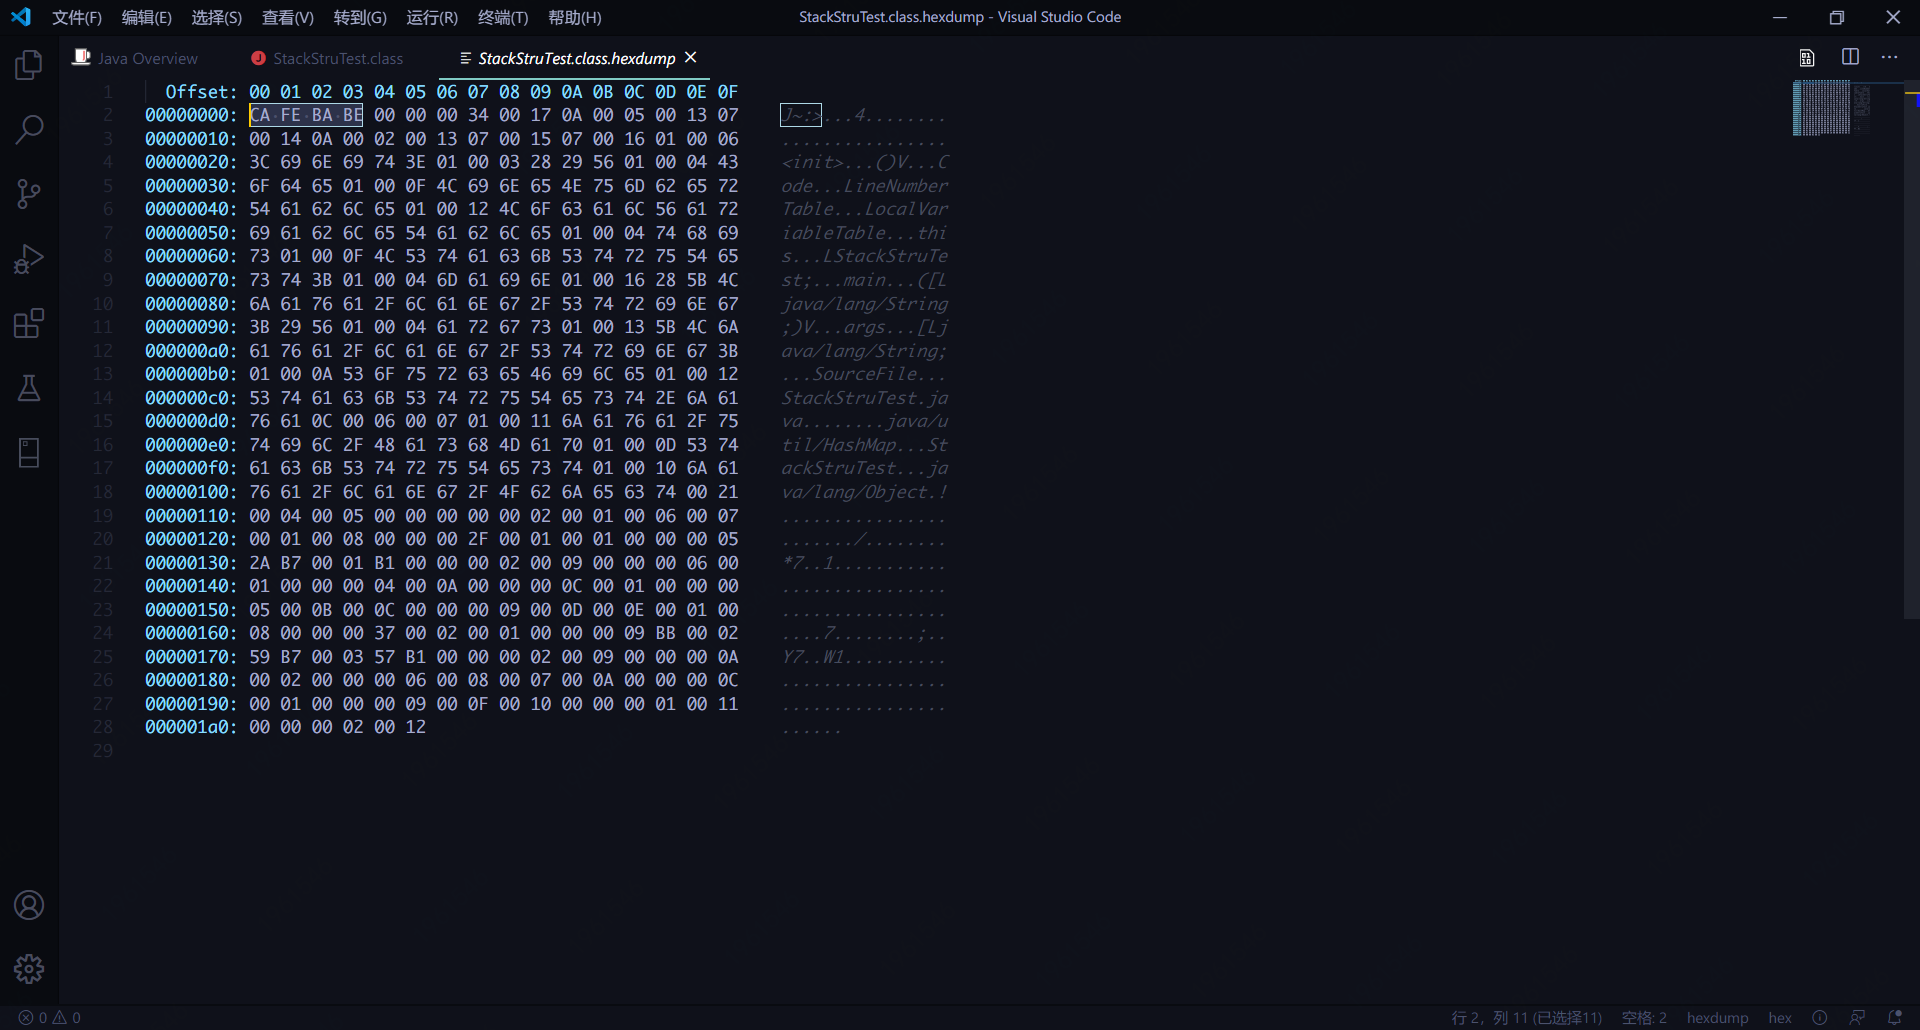Open the editor More Actions menu
Screen dimensions: 1920x1030
click(1889, 58)
